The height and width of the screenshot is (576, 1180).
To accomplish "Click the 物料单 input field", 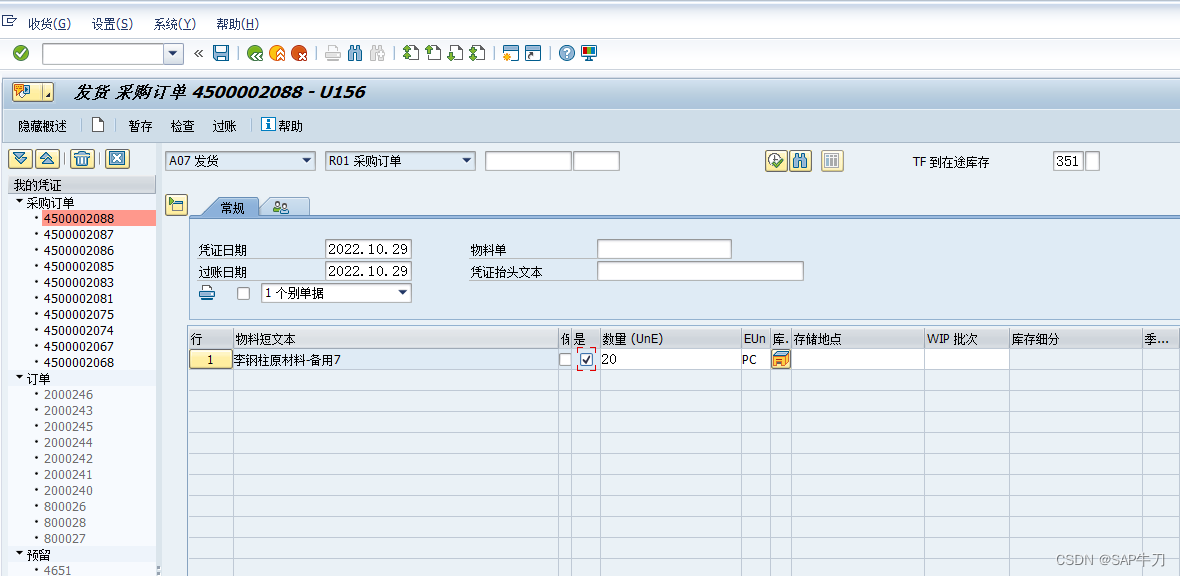I will point(665,249).
